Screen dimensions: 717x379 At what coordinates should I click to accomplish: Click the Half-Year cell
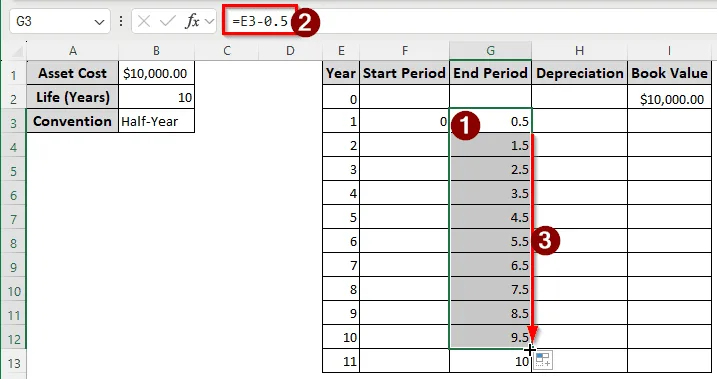coord(156,121)
